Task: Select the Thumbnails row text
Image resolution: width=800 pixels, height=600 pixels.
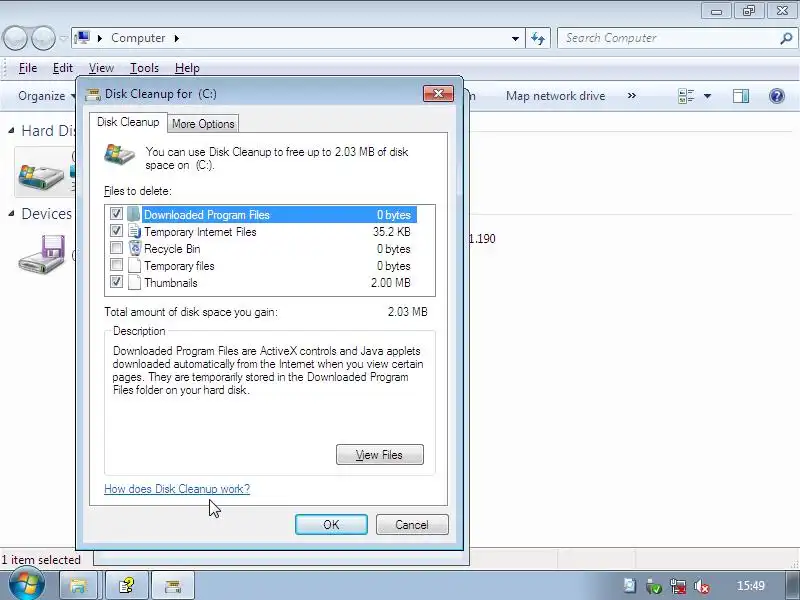Action: 170,283
